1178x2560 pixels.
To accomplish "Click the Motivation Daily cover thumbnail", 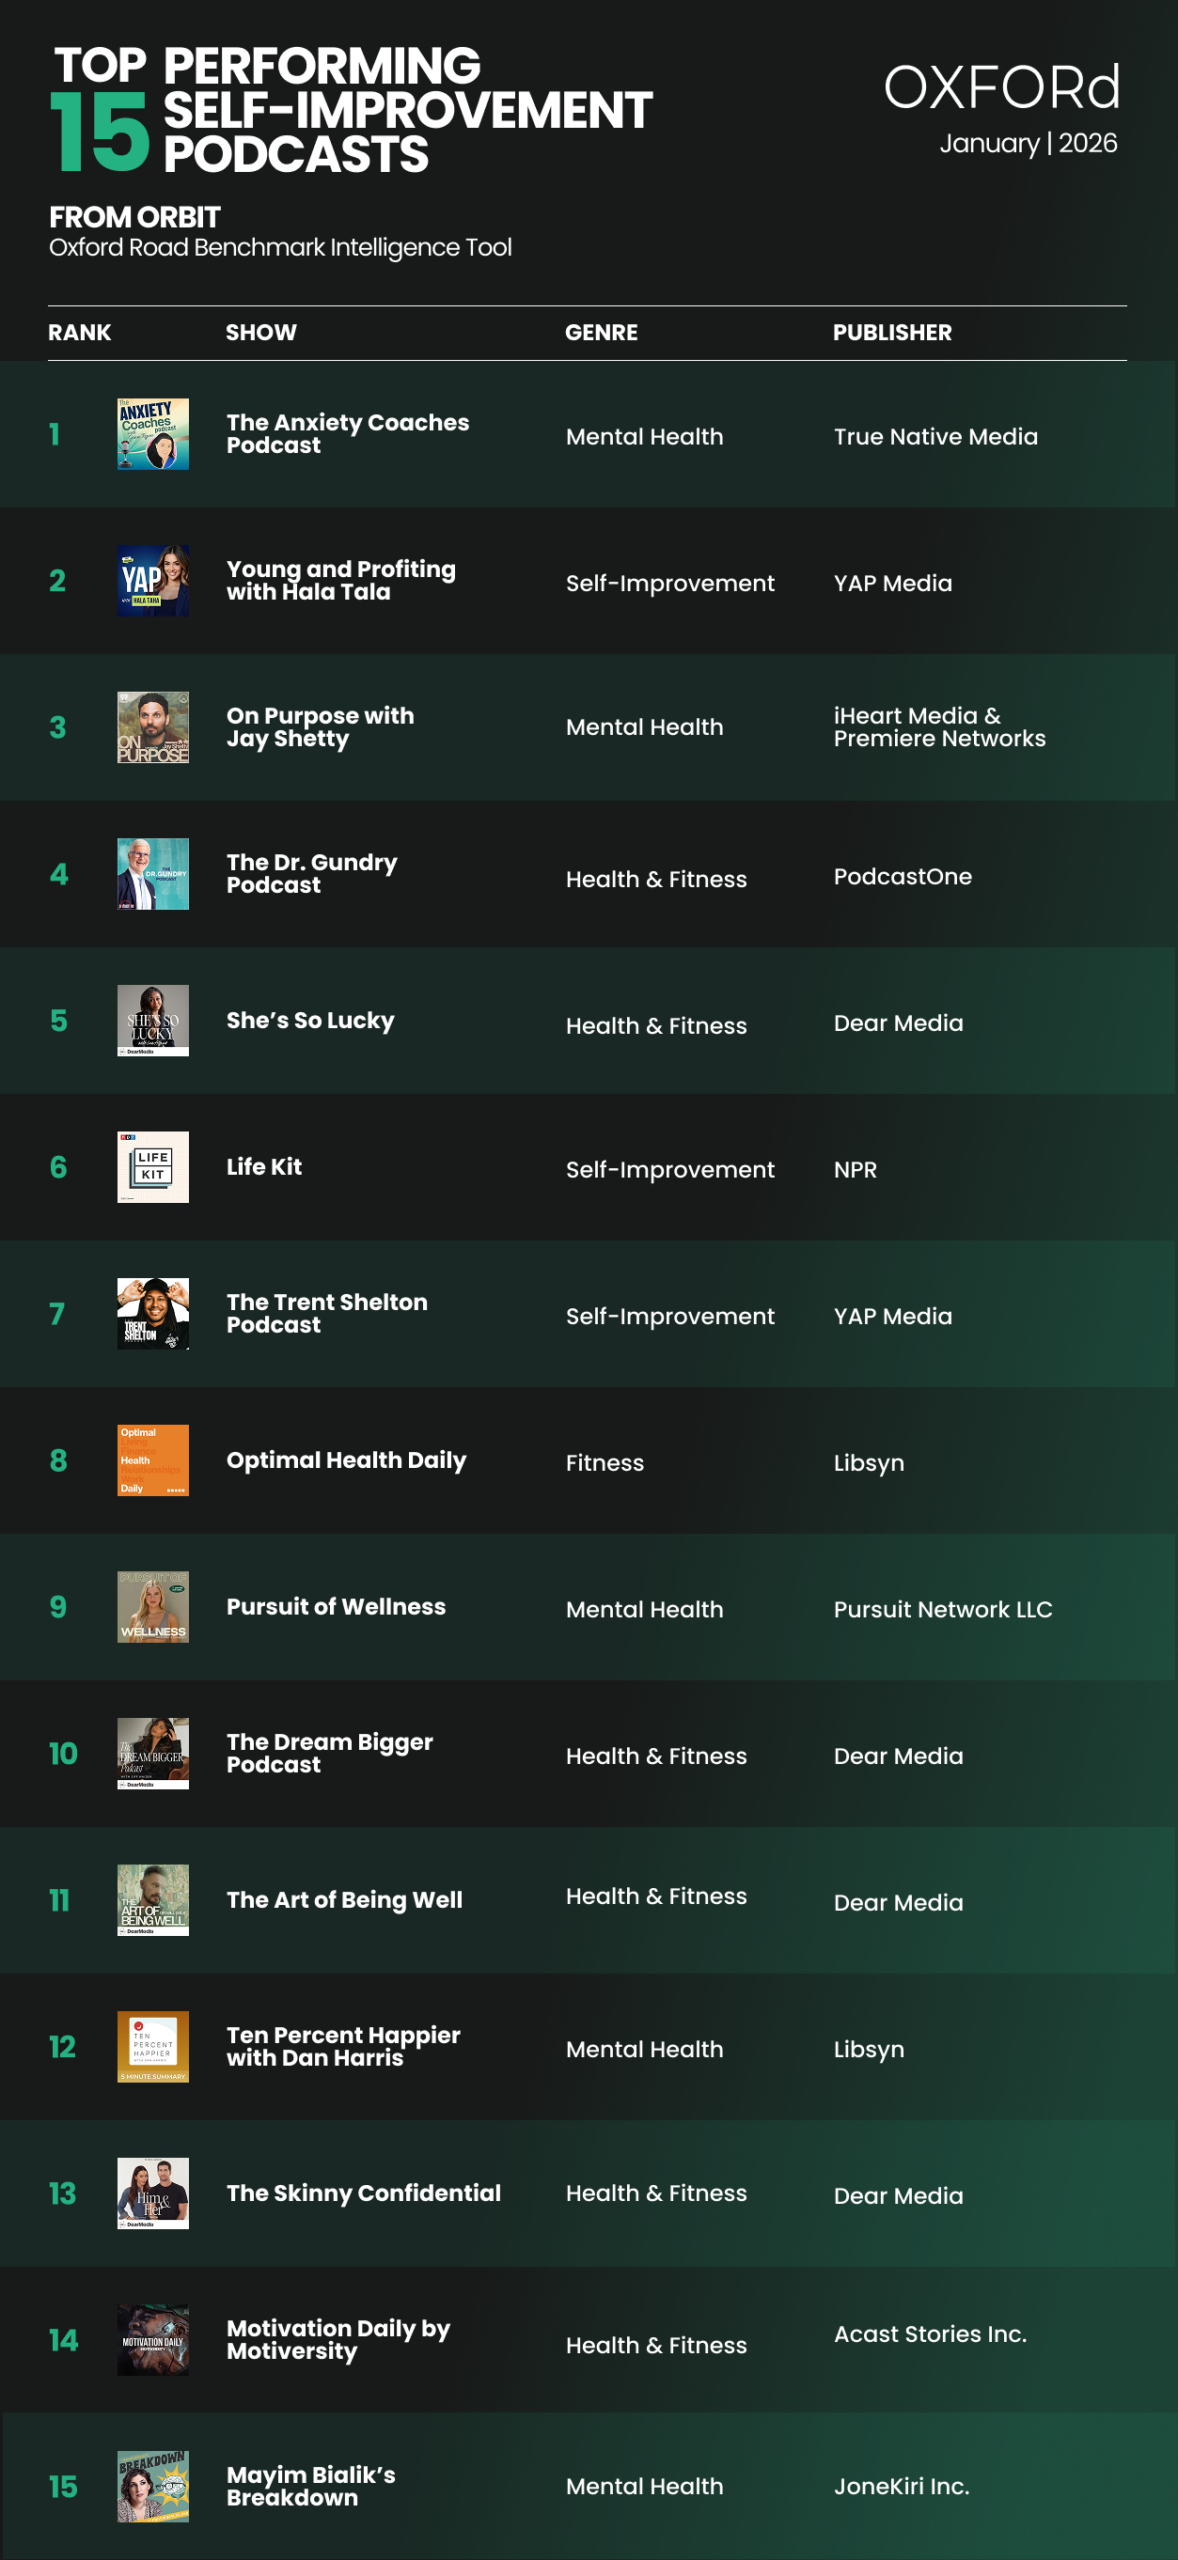I will [x=153, y=2340].
